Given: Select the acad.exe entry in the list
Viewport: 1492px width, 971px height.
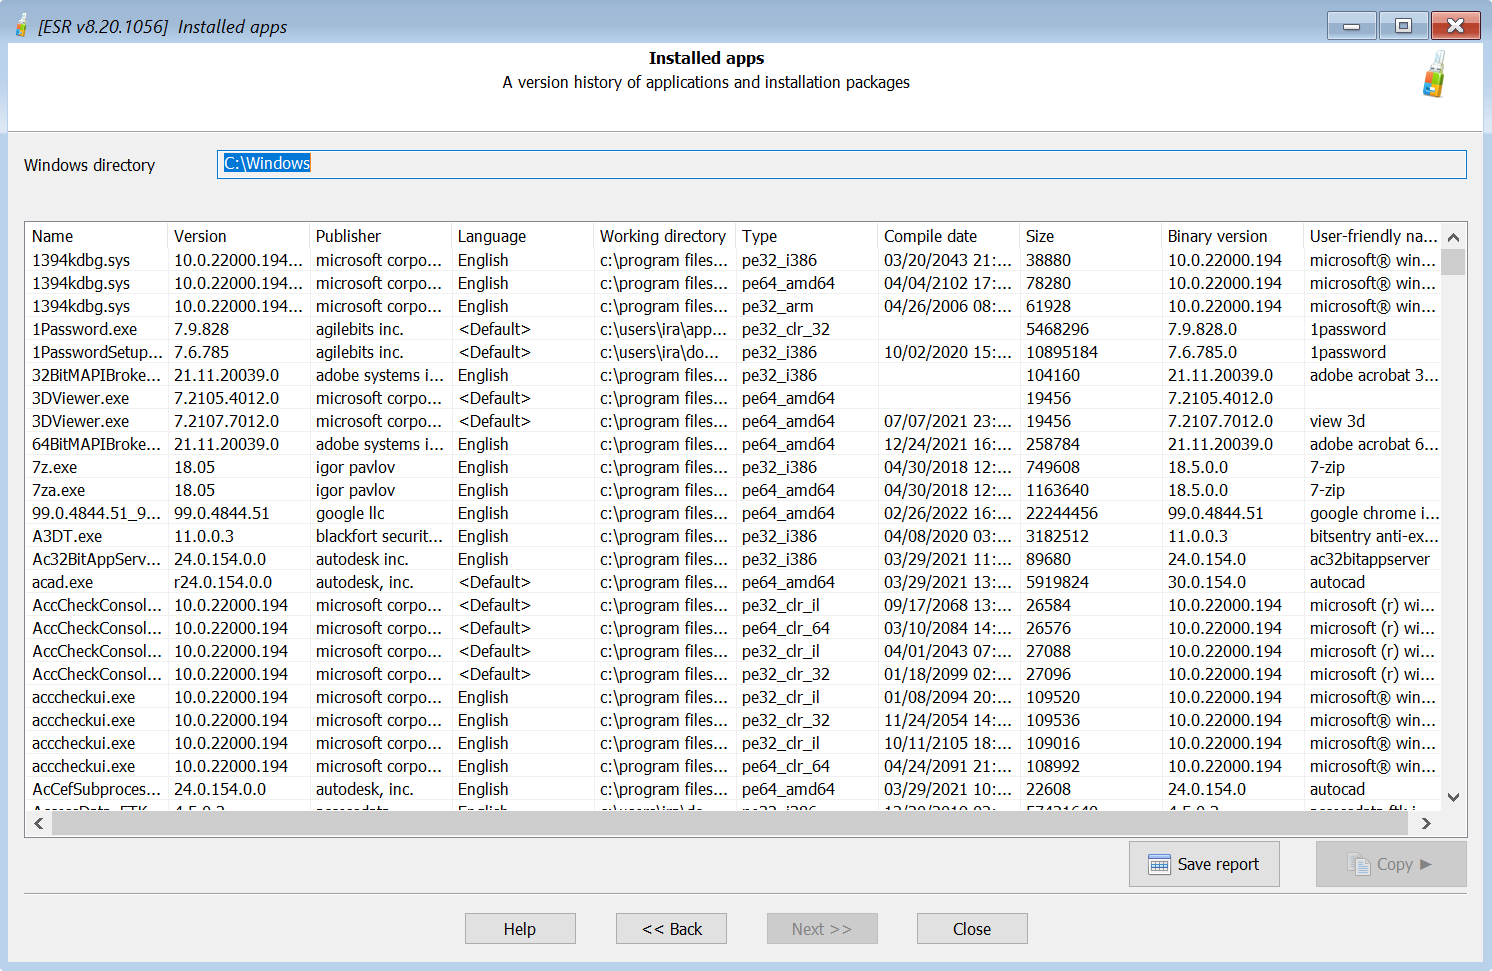Looking at the screenshot, I should click(63, 582).
